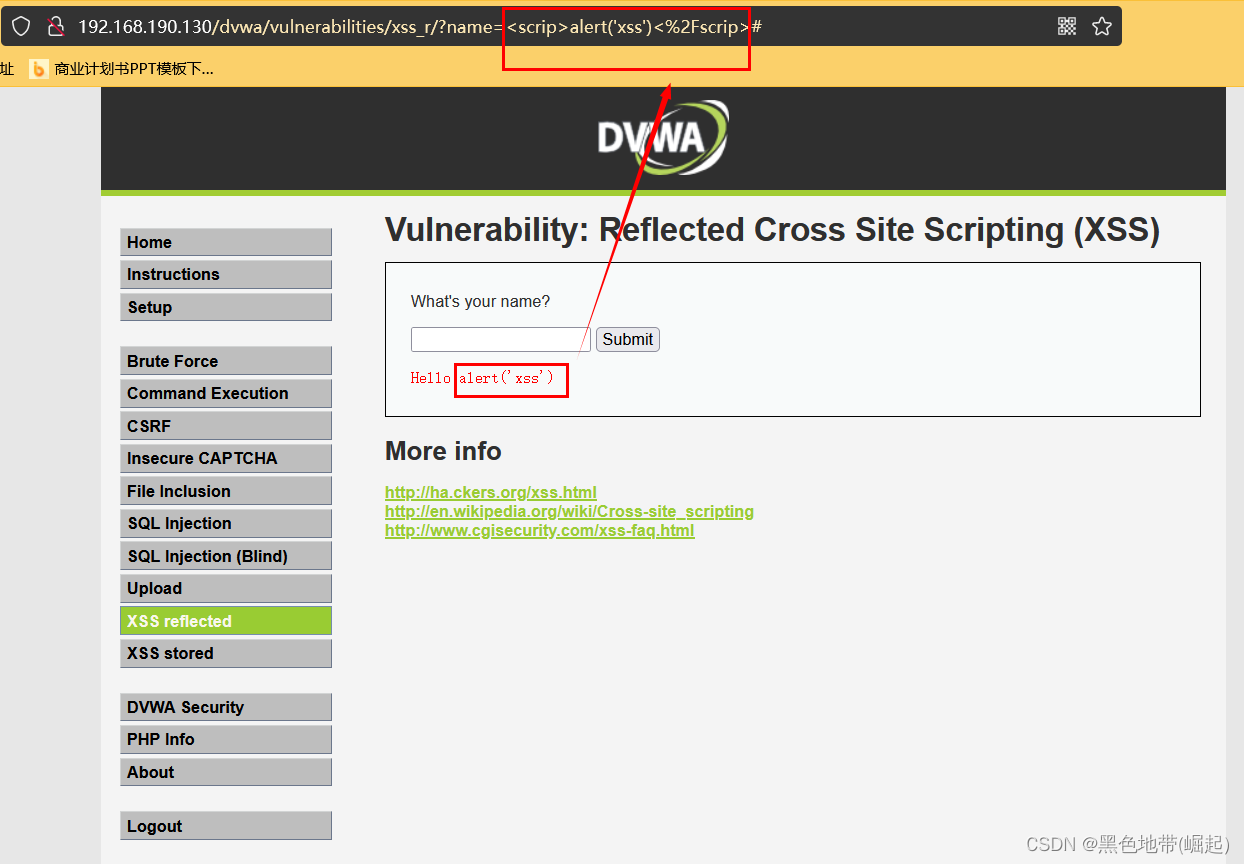Navigate to the Instructions section

225,274
